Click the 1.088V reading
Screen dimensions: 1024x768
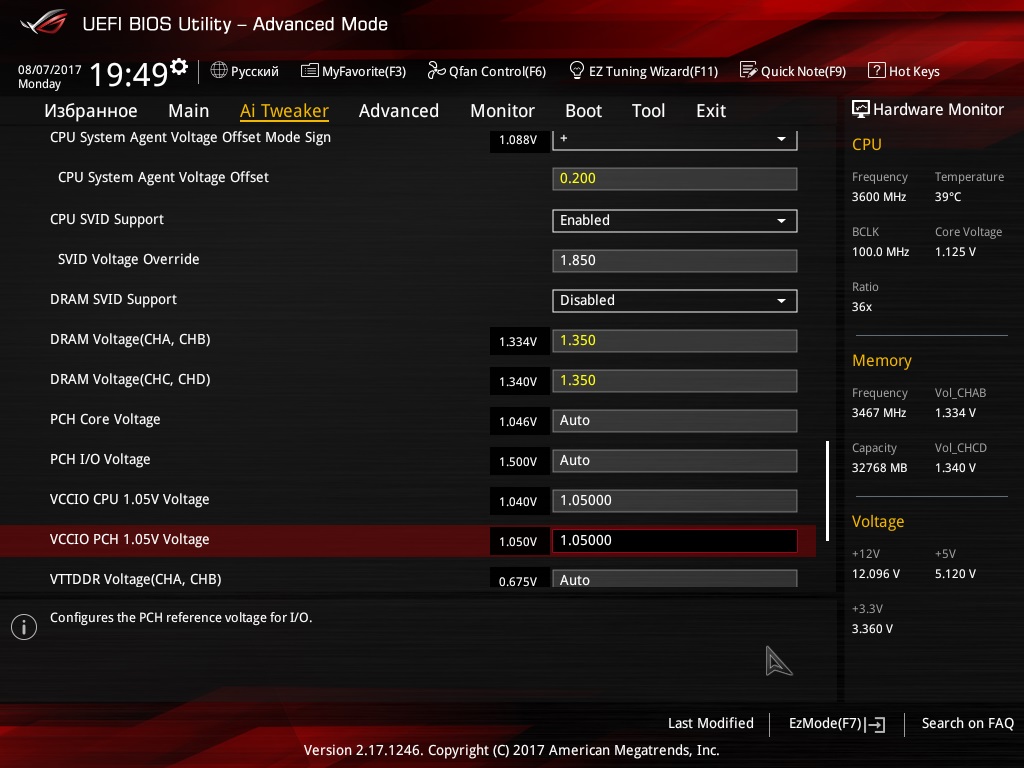(518, 140)
